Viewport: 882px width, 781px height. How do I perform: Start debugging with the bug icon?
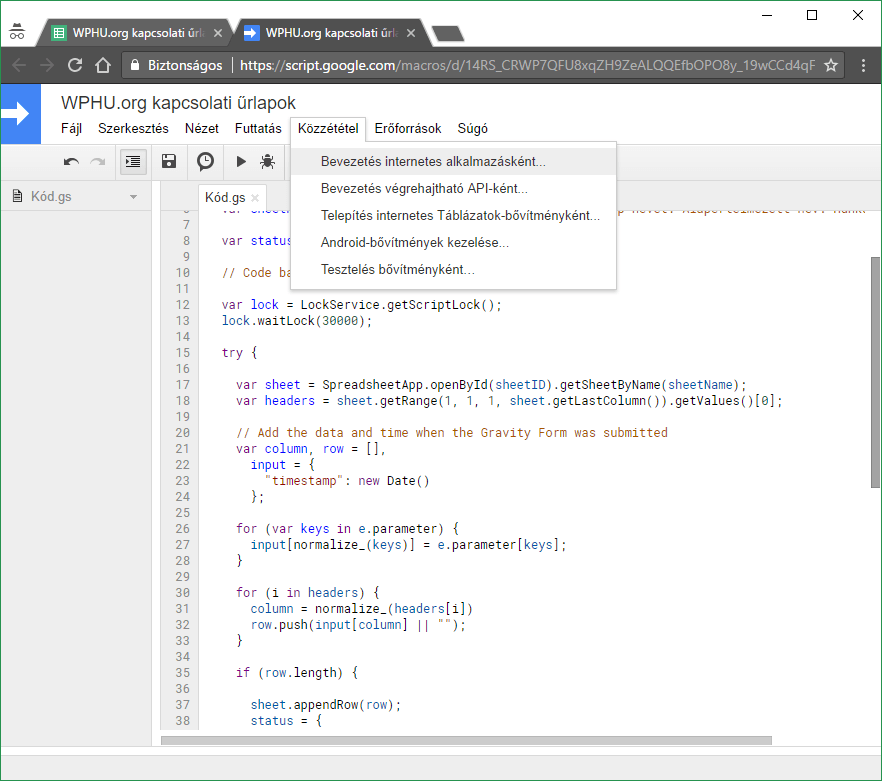click(267, 161)
